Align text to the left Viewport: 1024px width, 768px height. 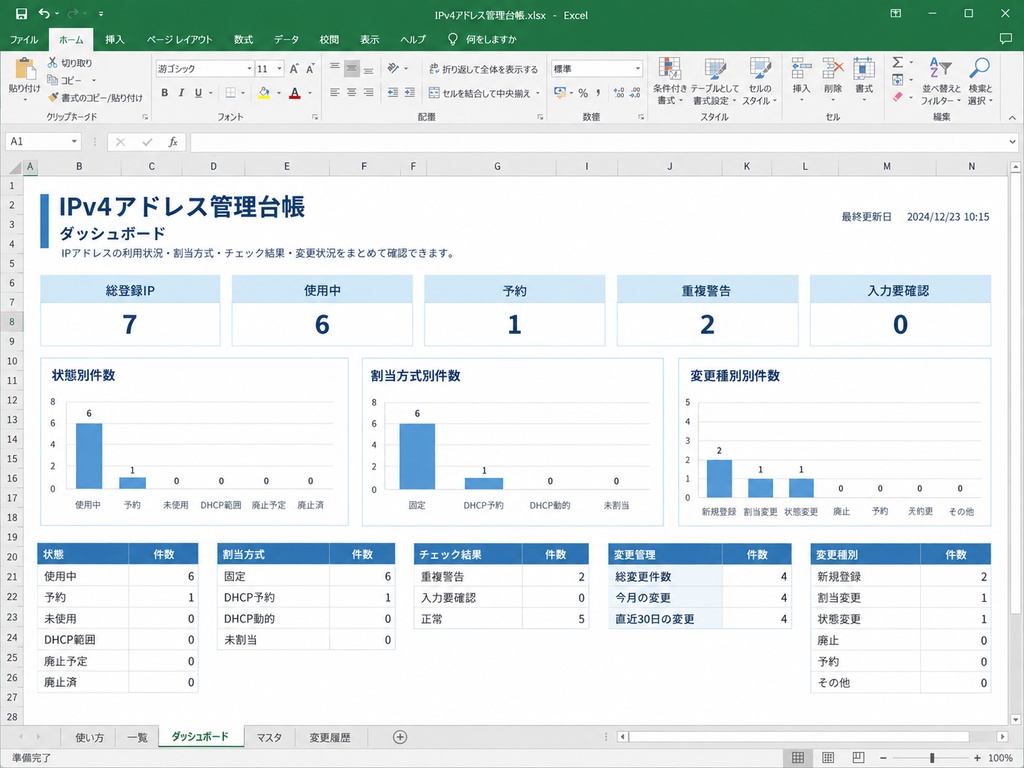[x=334, y=93]
